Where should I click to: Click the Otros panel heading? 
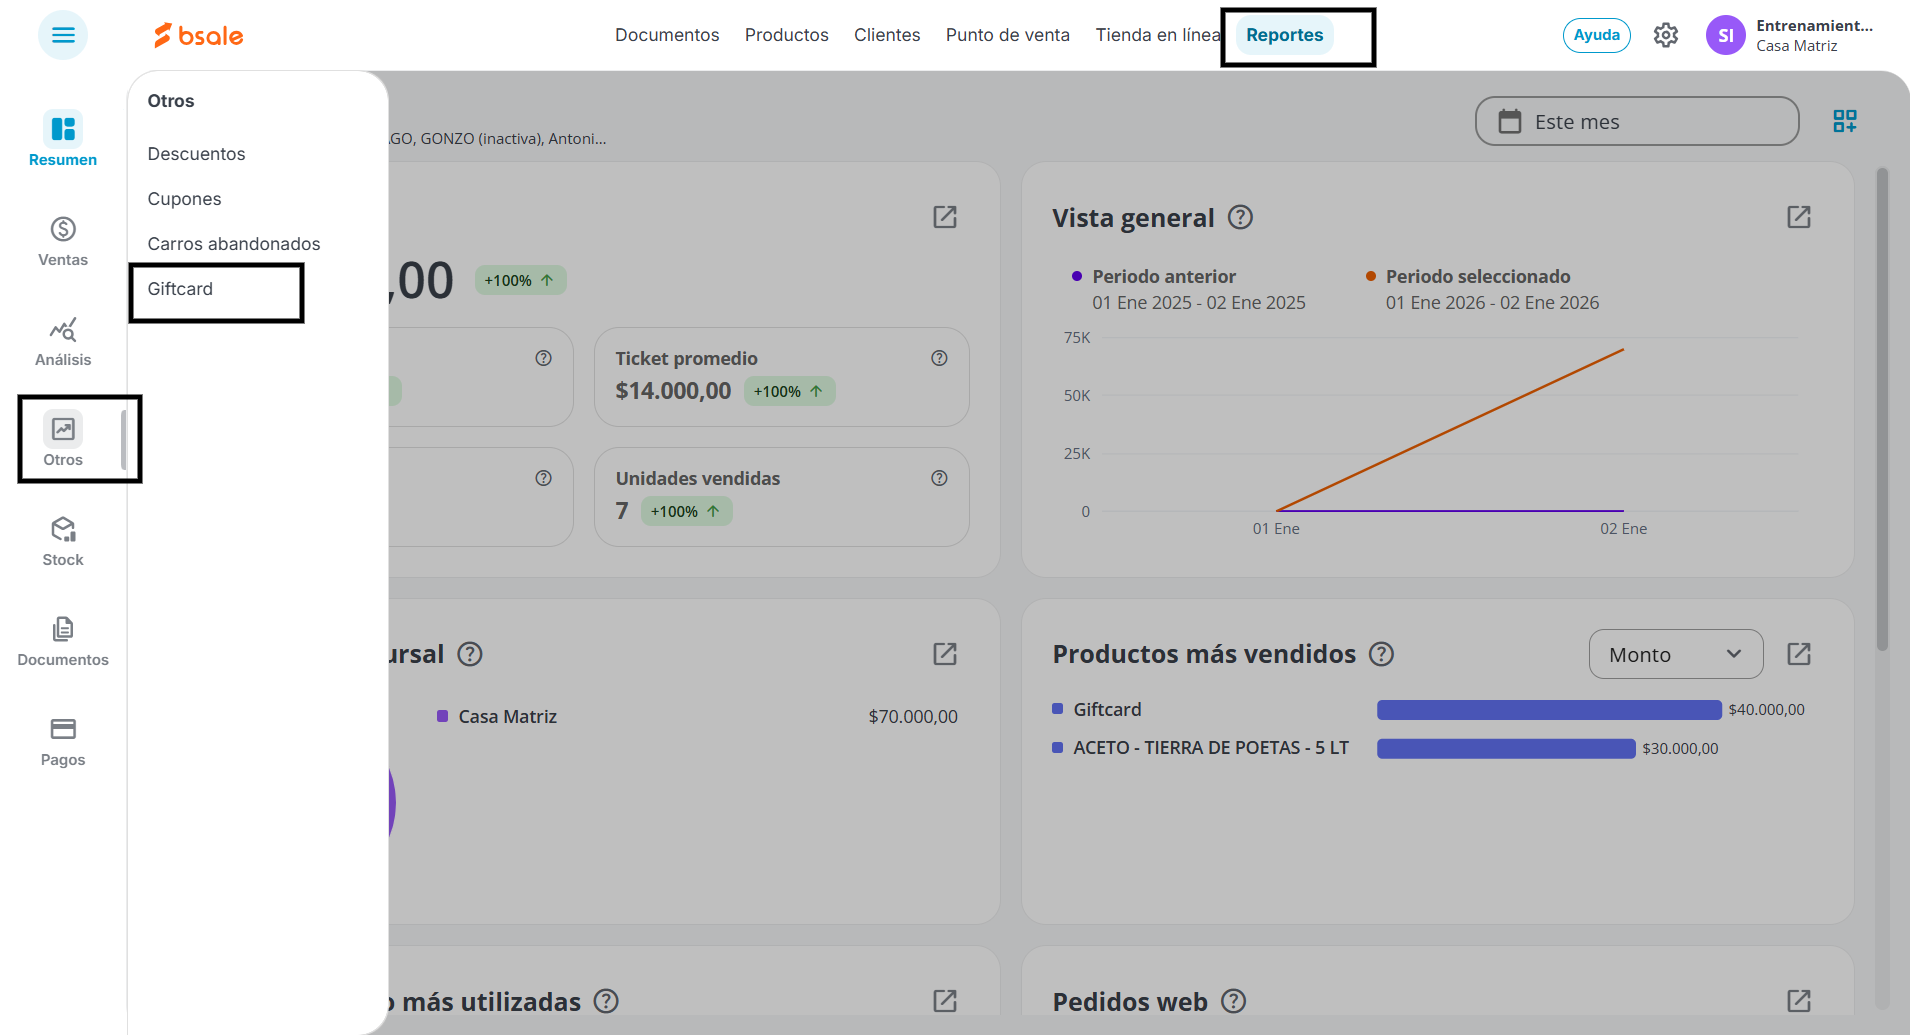[x=171, y=101]
